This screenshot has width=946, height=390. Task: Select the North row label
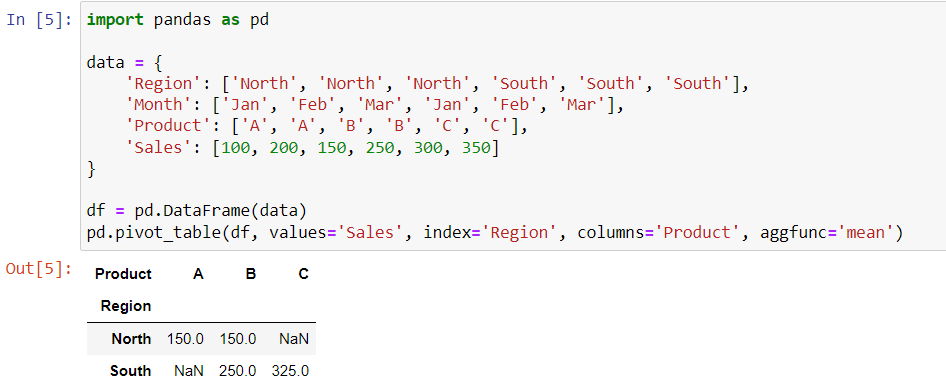(x=131, y=339)
